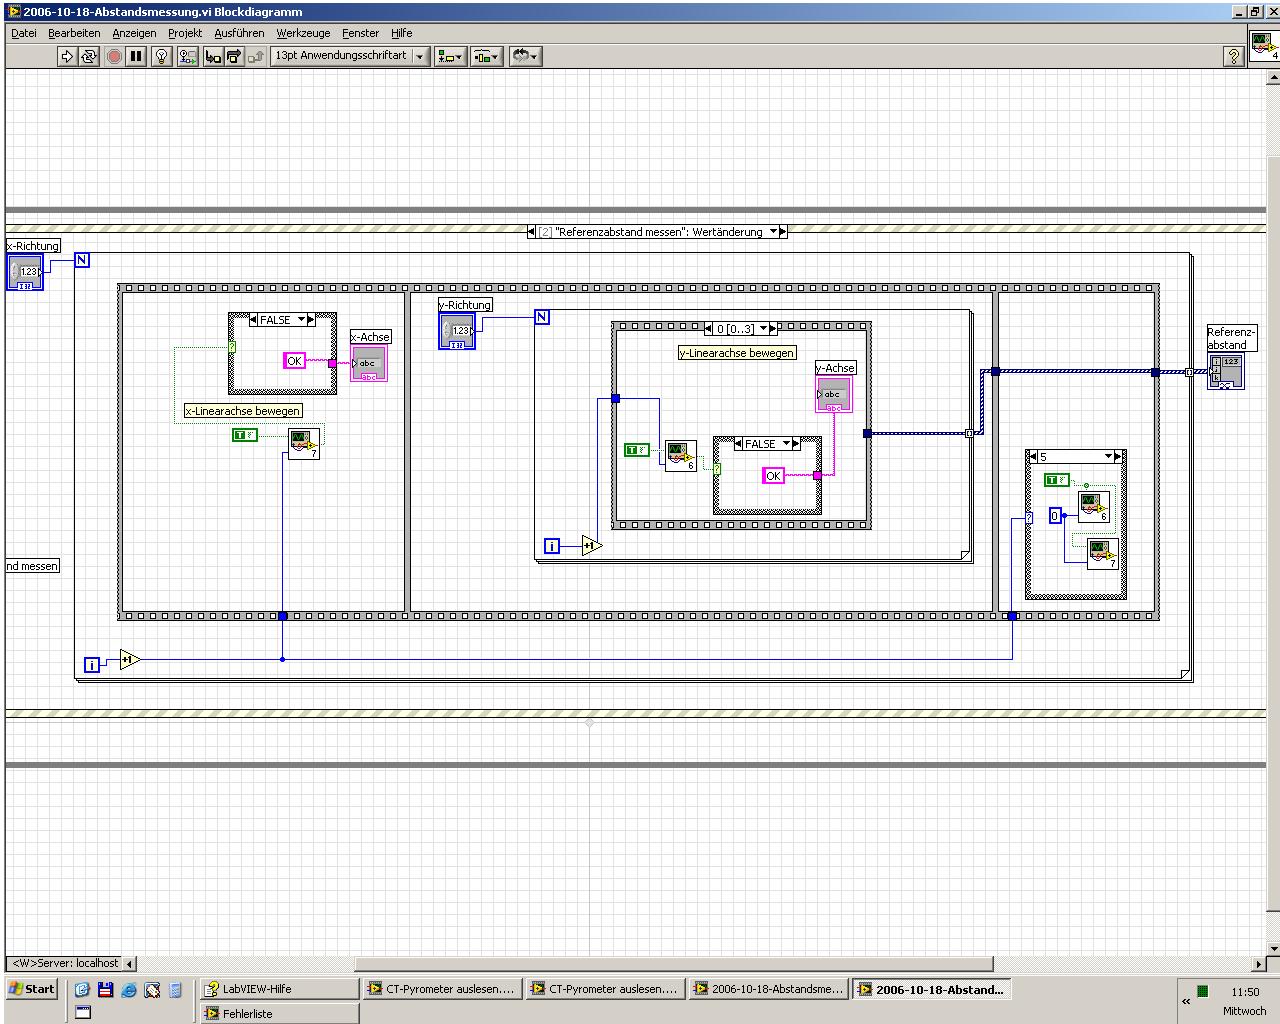Open the Datei menu

[x=24, y=33]
